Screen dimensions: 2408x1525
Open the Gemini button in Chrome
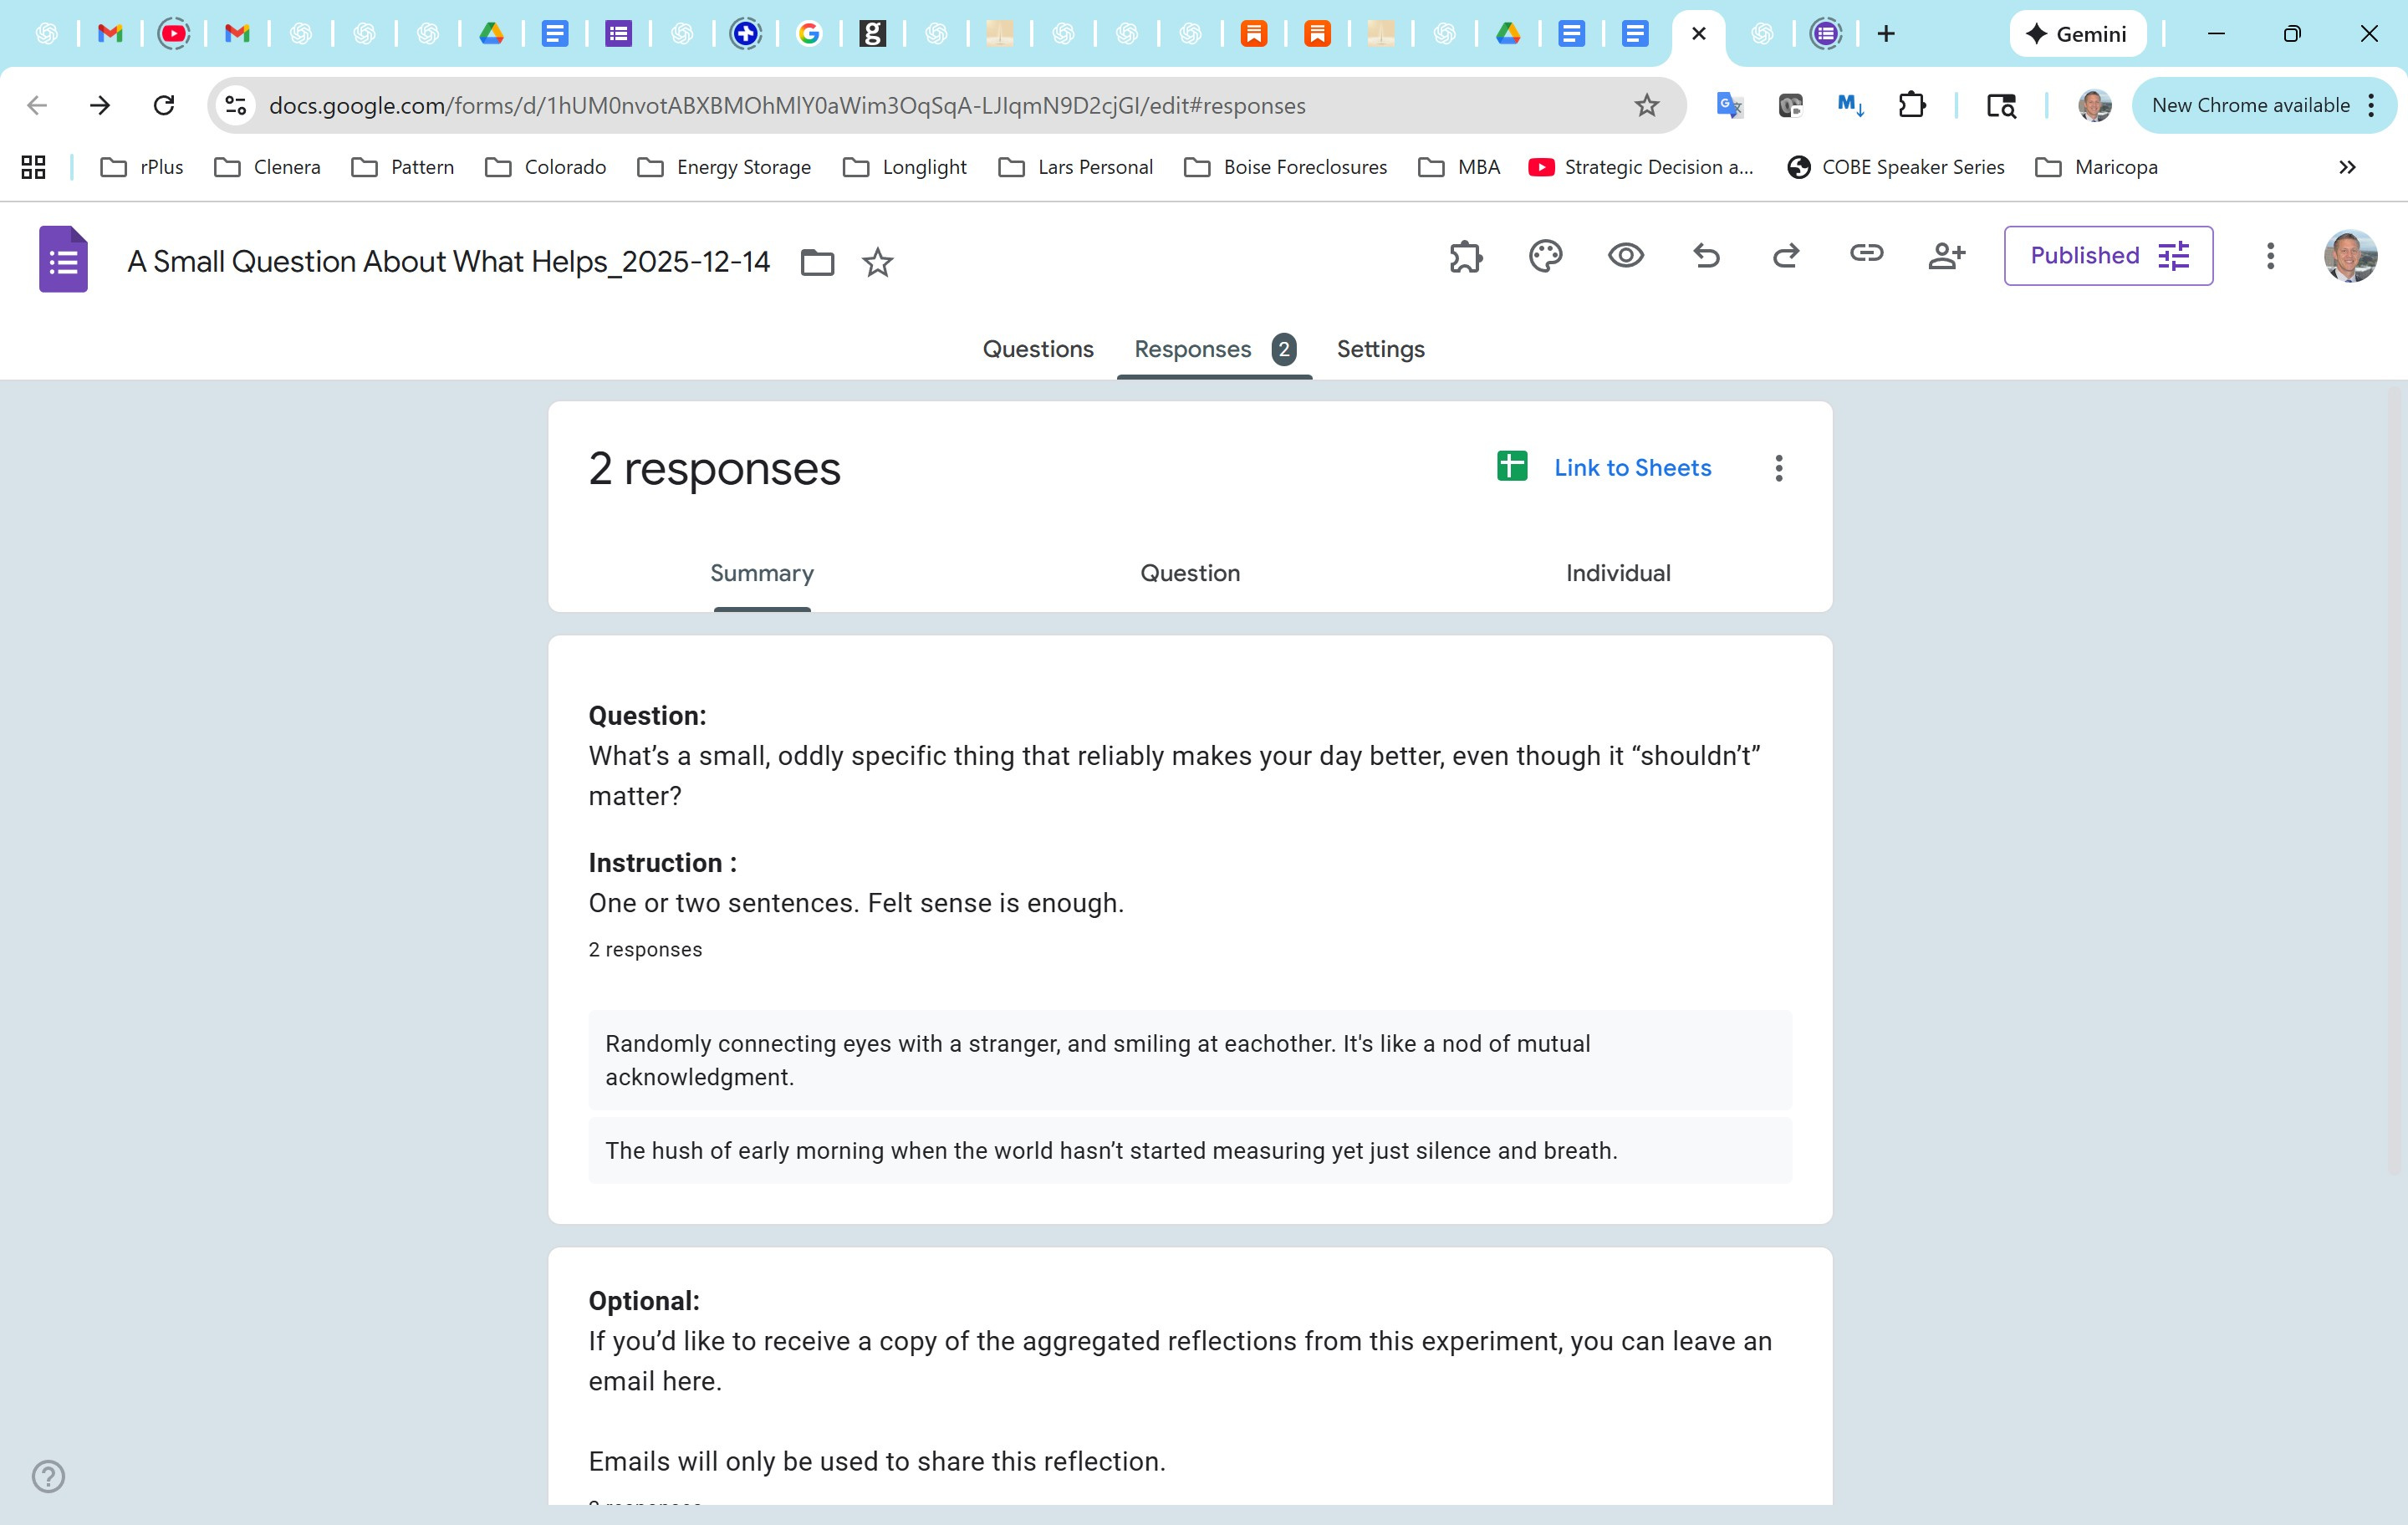(x=2076, y=34)
